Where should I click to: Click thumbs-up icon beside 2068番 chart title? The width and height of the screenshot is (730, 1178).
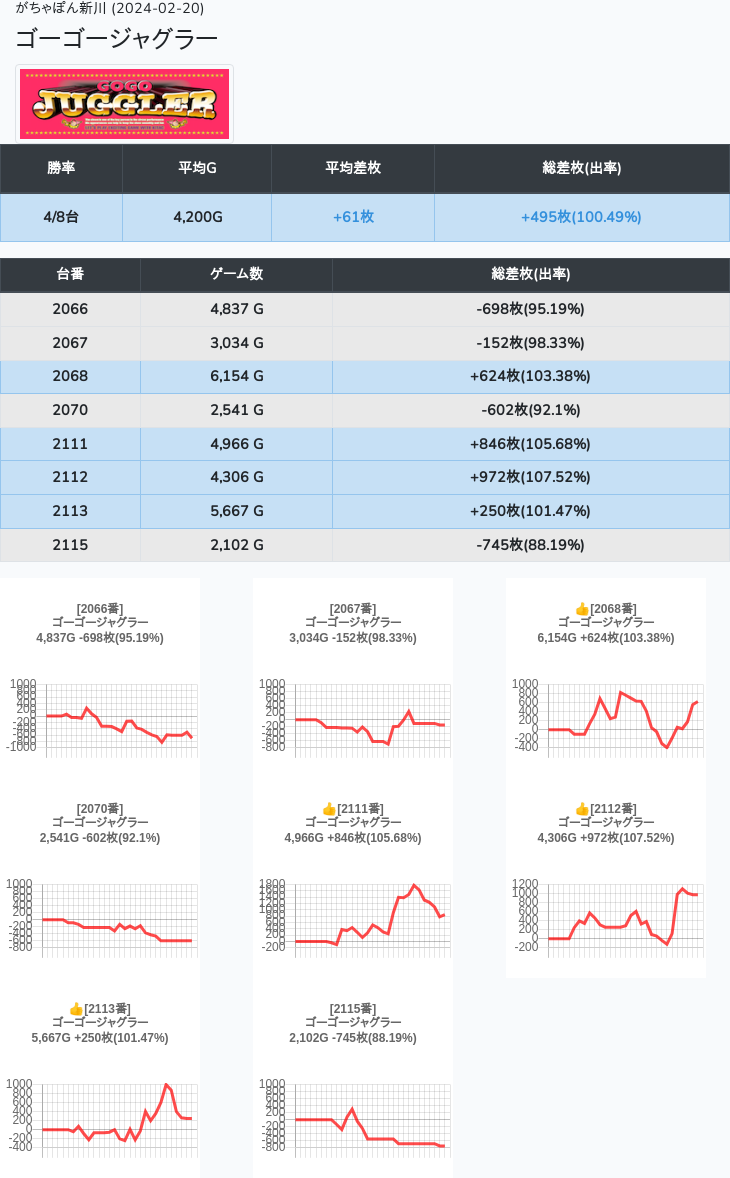coord(582,609)
